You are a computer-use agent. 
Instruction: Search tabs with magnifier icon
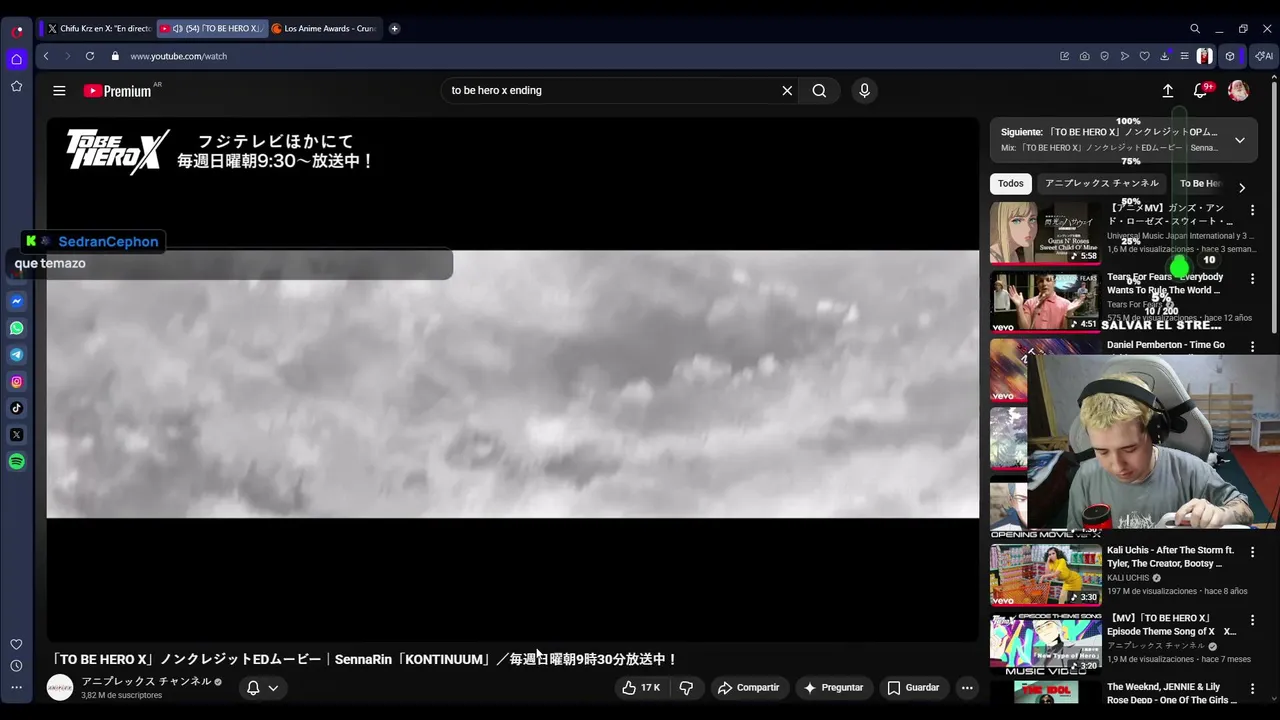click(1195, 29)
